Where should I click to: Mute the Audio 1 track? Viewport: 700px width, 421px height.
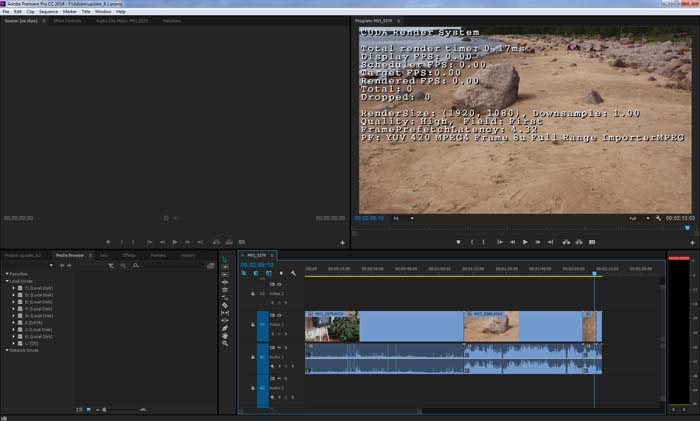coord(279,347)
